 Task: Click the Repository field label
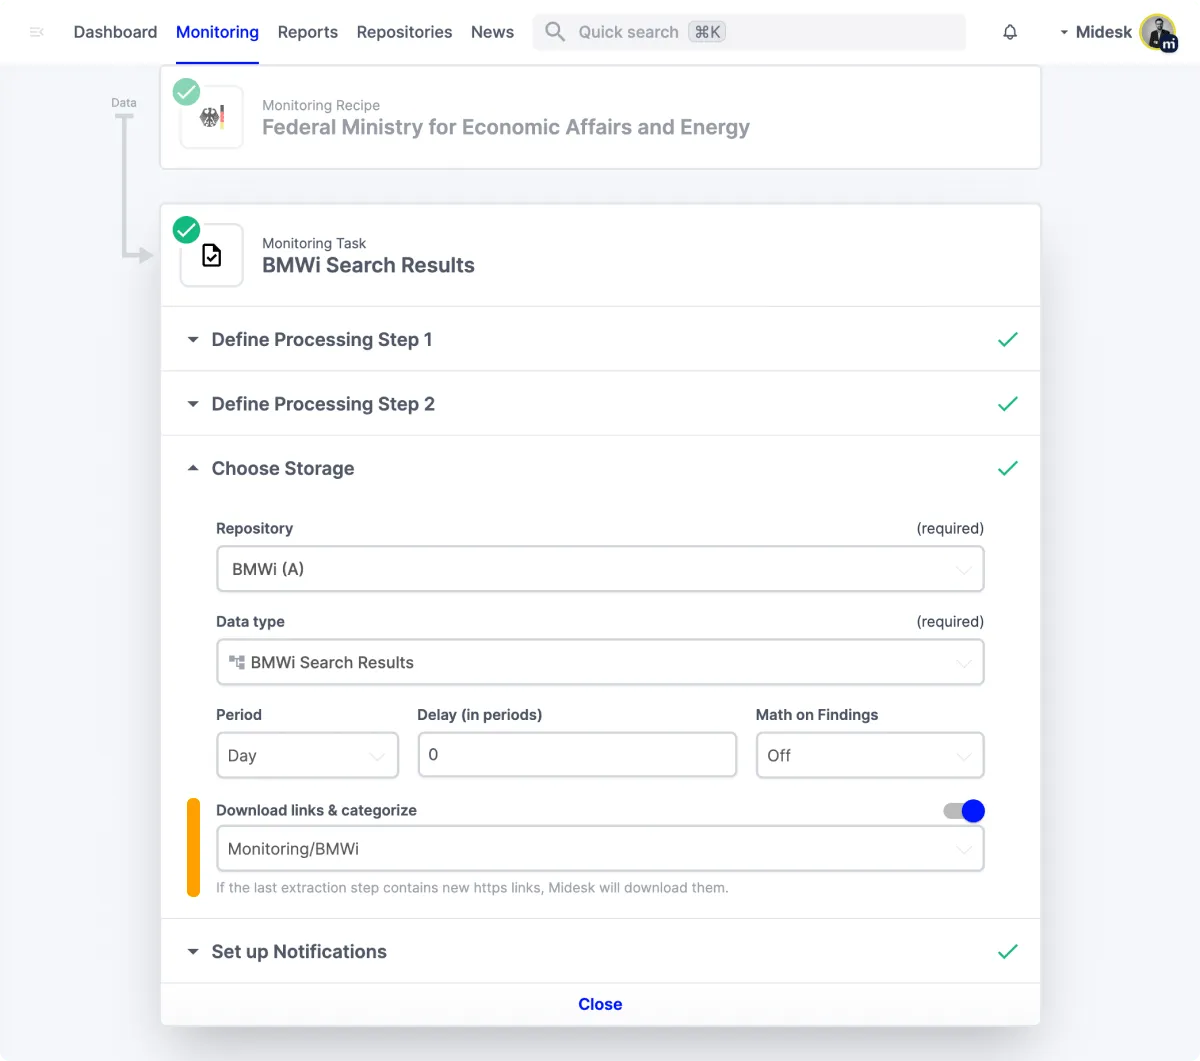click(255, 528)
